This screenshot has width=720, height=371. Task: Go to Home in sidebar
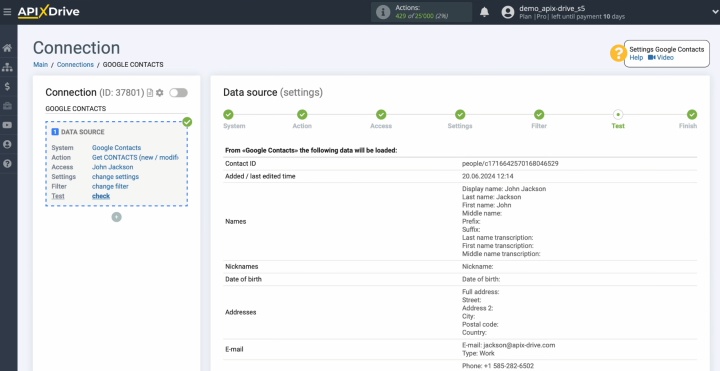click(7, 48)
